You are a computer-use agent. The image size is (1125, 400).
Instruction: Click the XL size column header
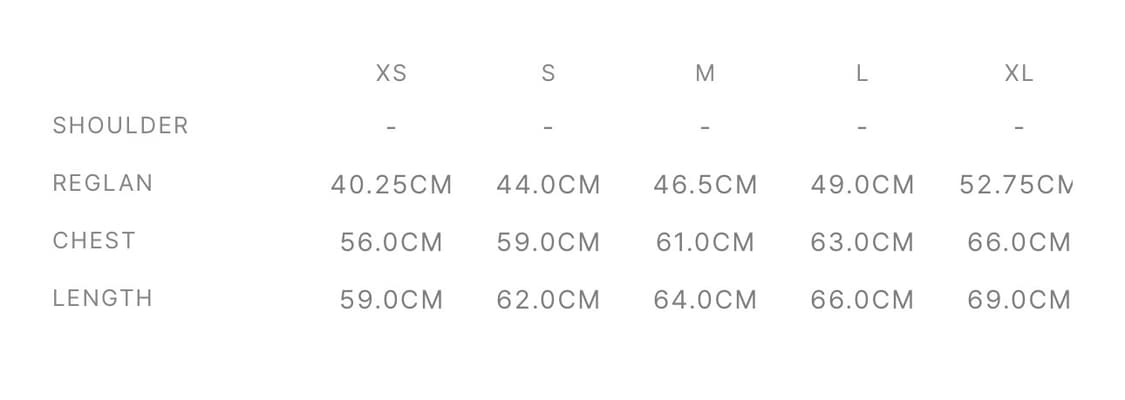point(1019,73)
